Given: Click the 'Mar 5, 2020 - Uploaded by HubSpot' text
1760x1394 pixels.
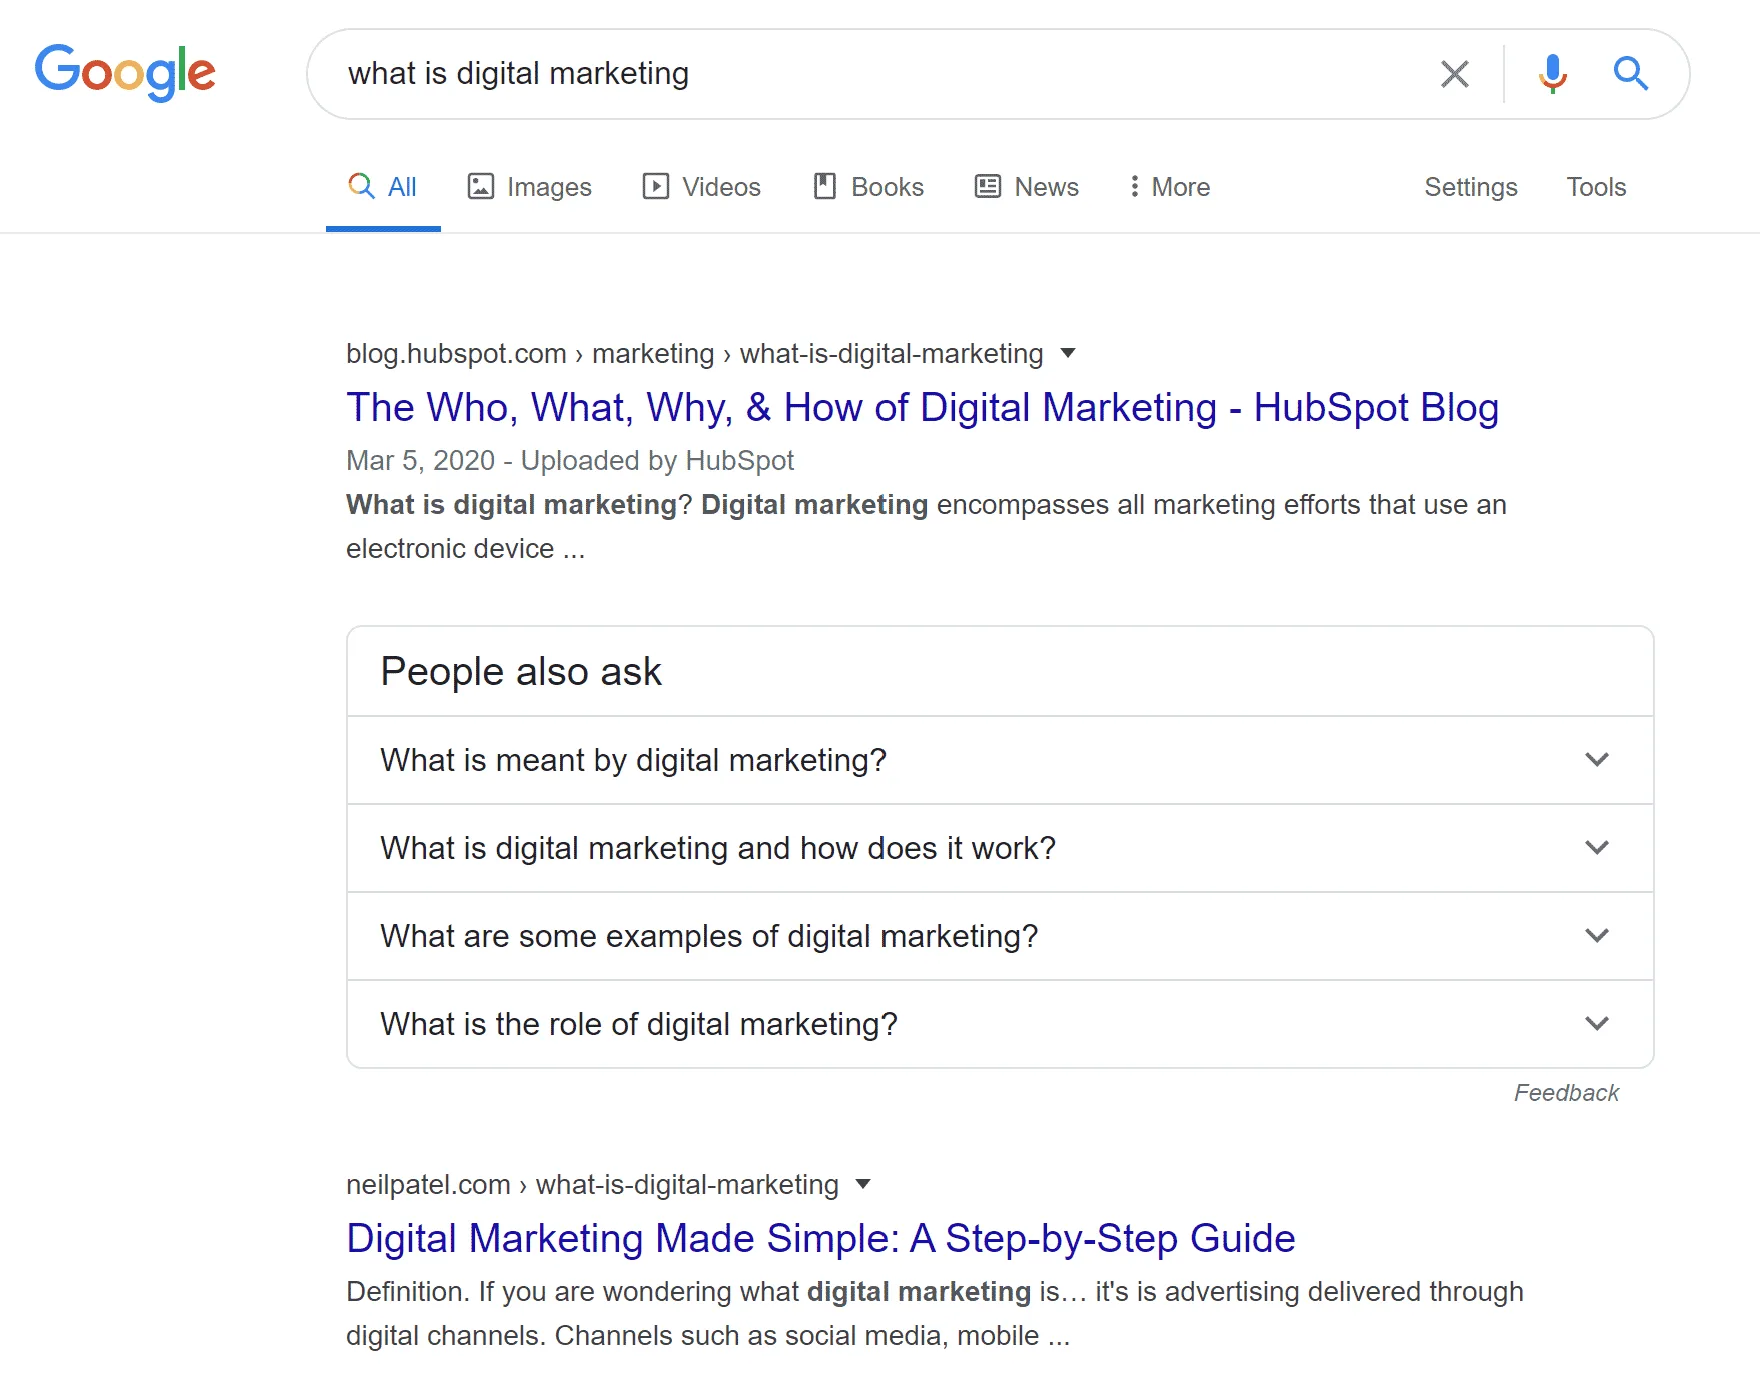Looking at the screenshot, I should point(570,461).
